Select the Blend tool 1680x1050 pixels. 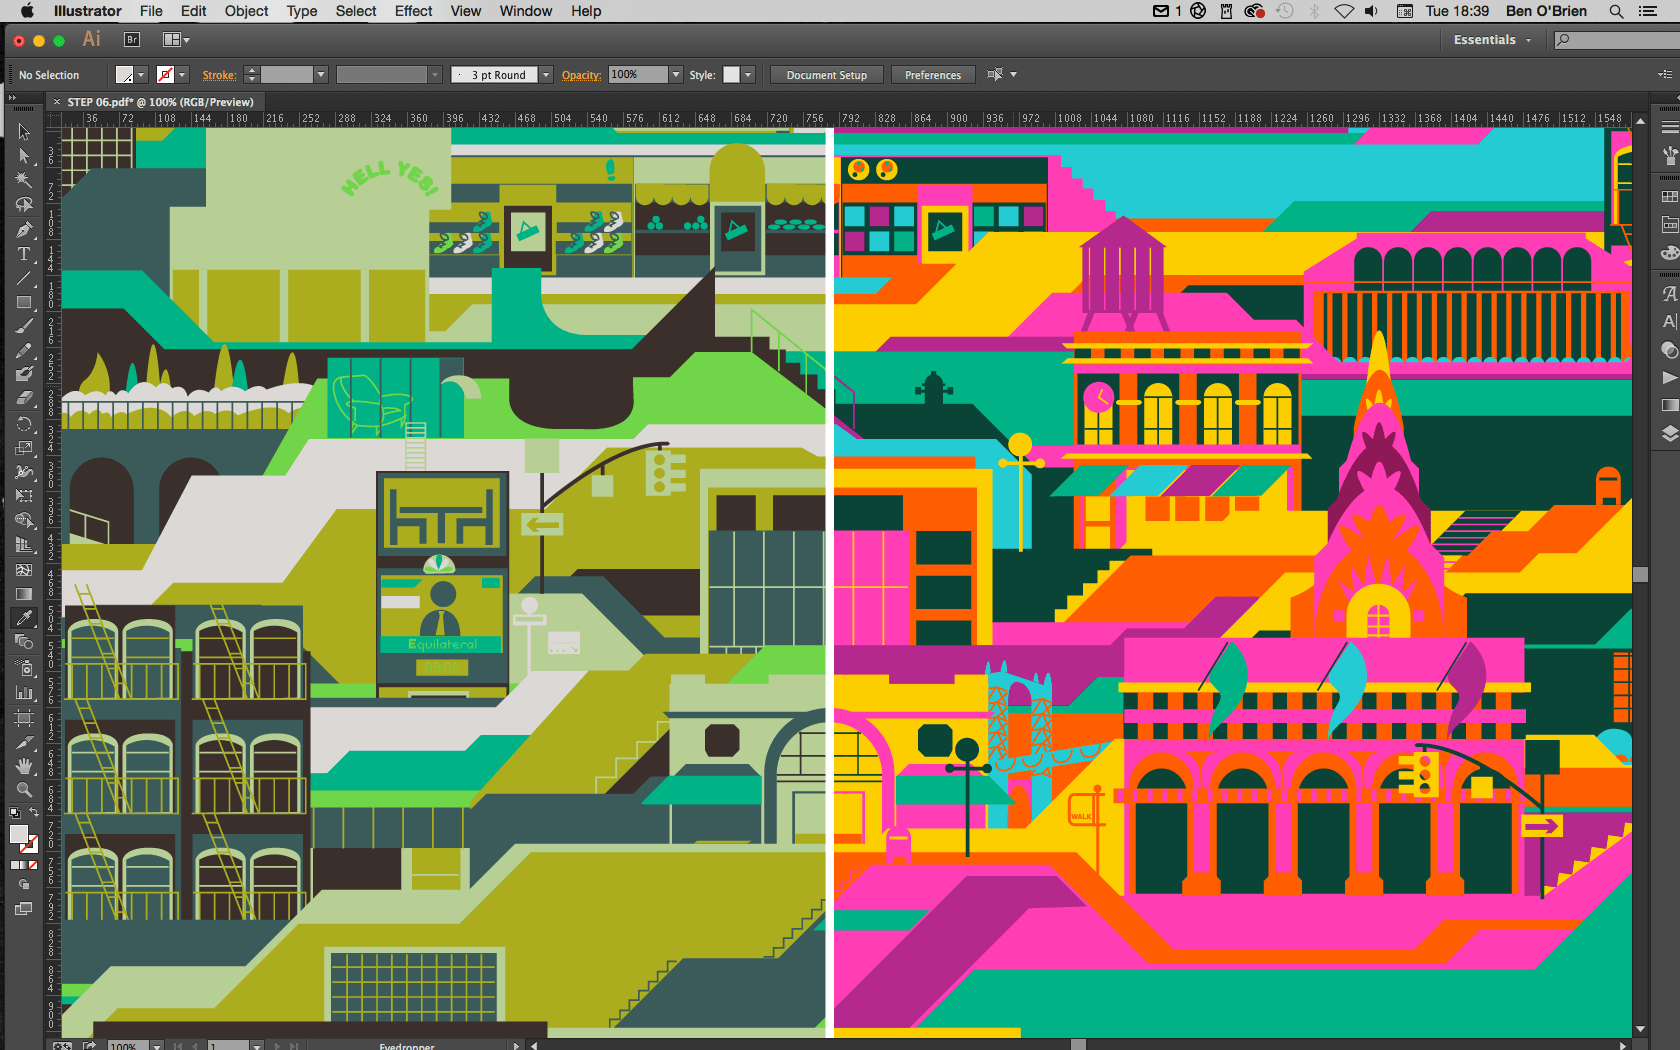(x=24, y=642)
